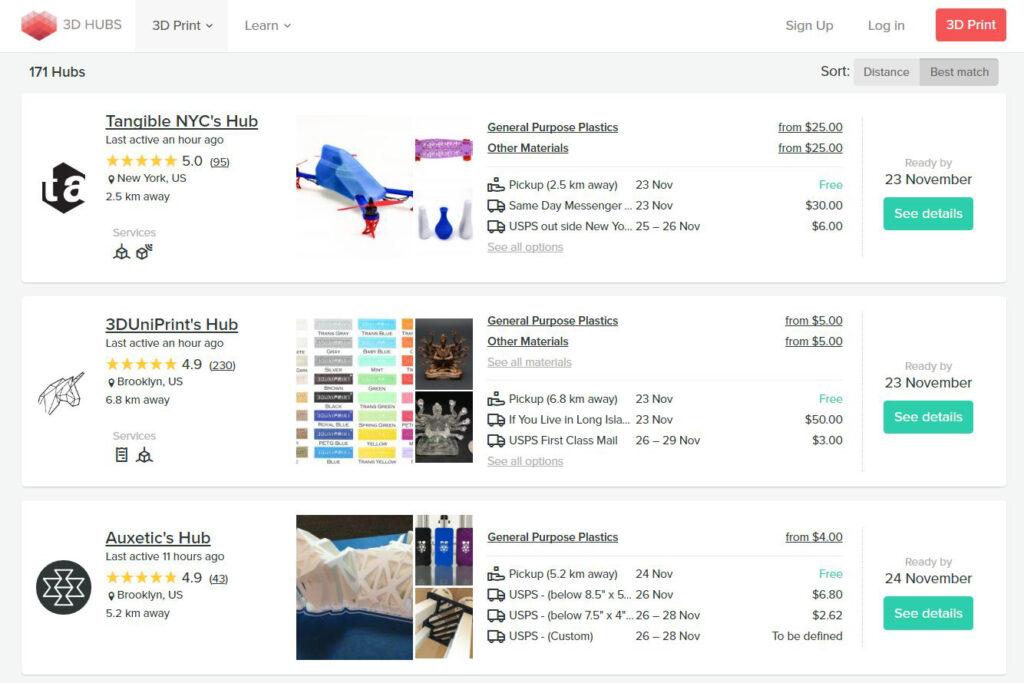Sort hubs by Distance
The image size is (1024, 683).
point(886,72)
